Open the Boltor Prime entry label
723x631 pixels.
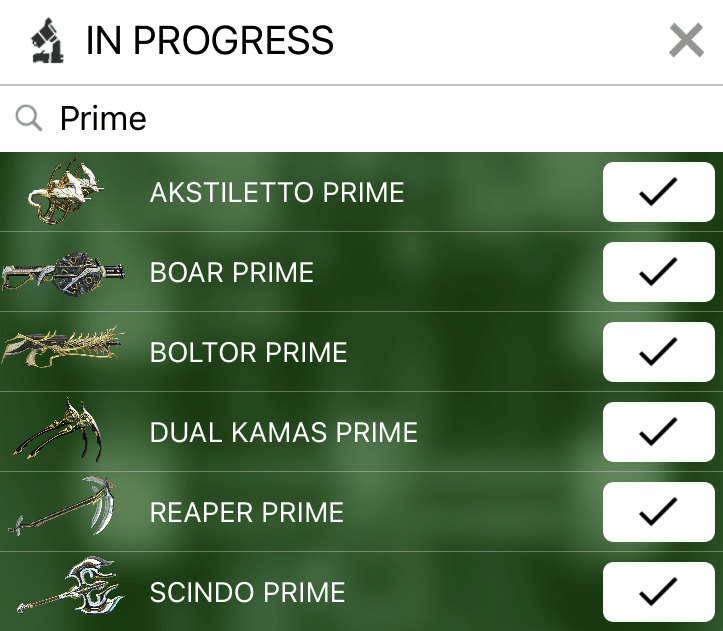(x=248, y=352)
